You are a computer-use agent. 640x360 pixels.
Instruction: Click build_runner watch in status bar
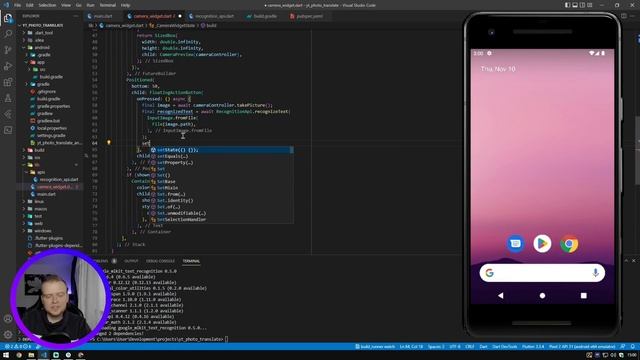(x=375, y=347)
